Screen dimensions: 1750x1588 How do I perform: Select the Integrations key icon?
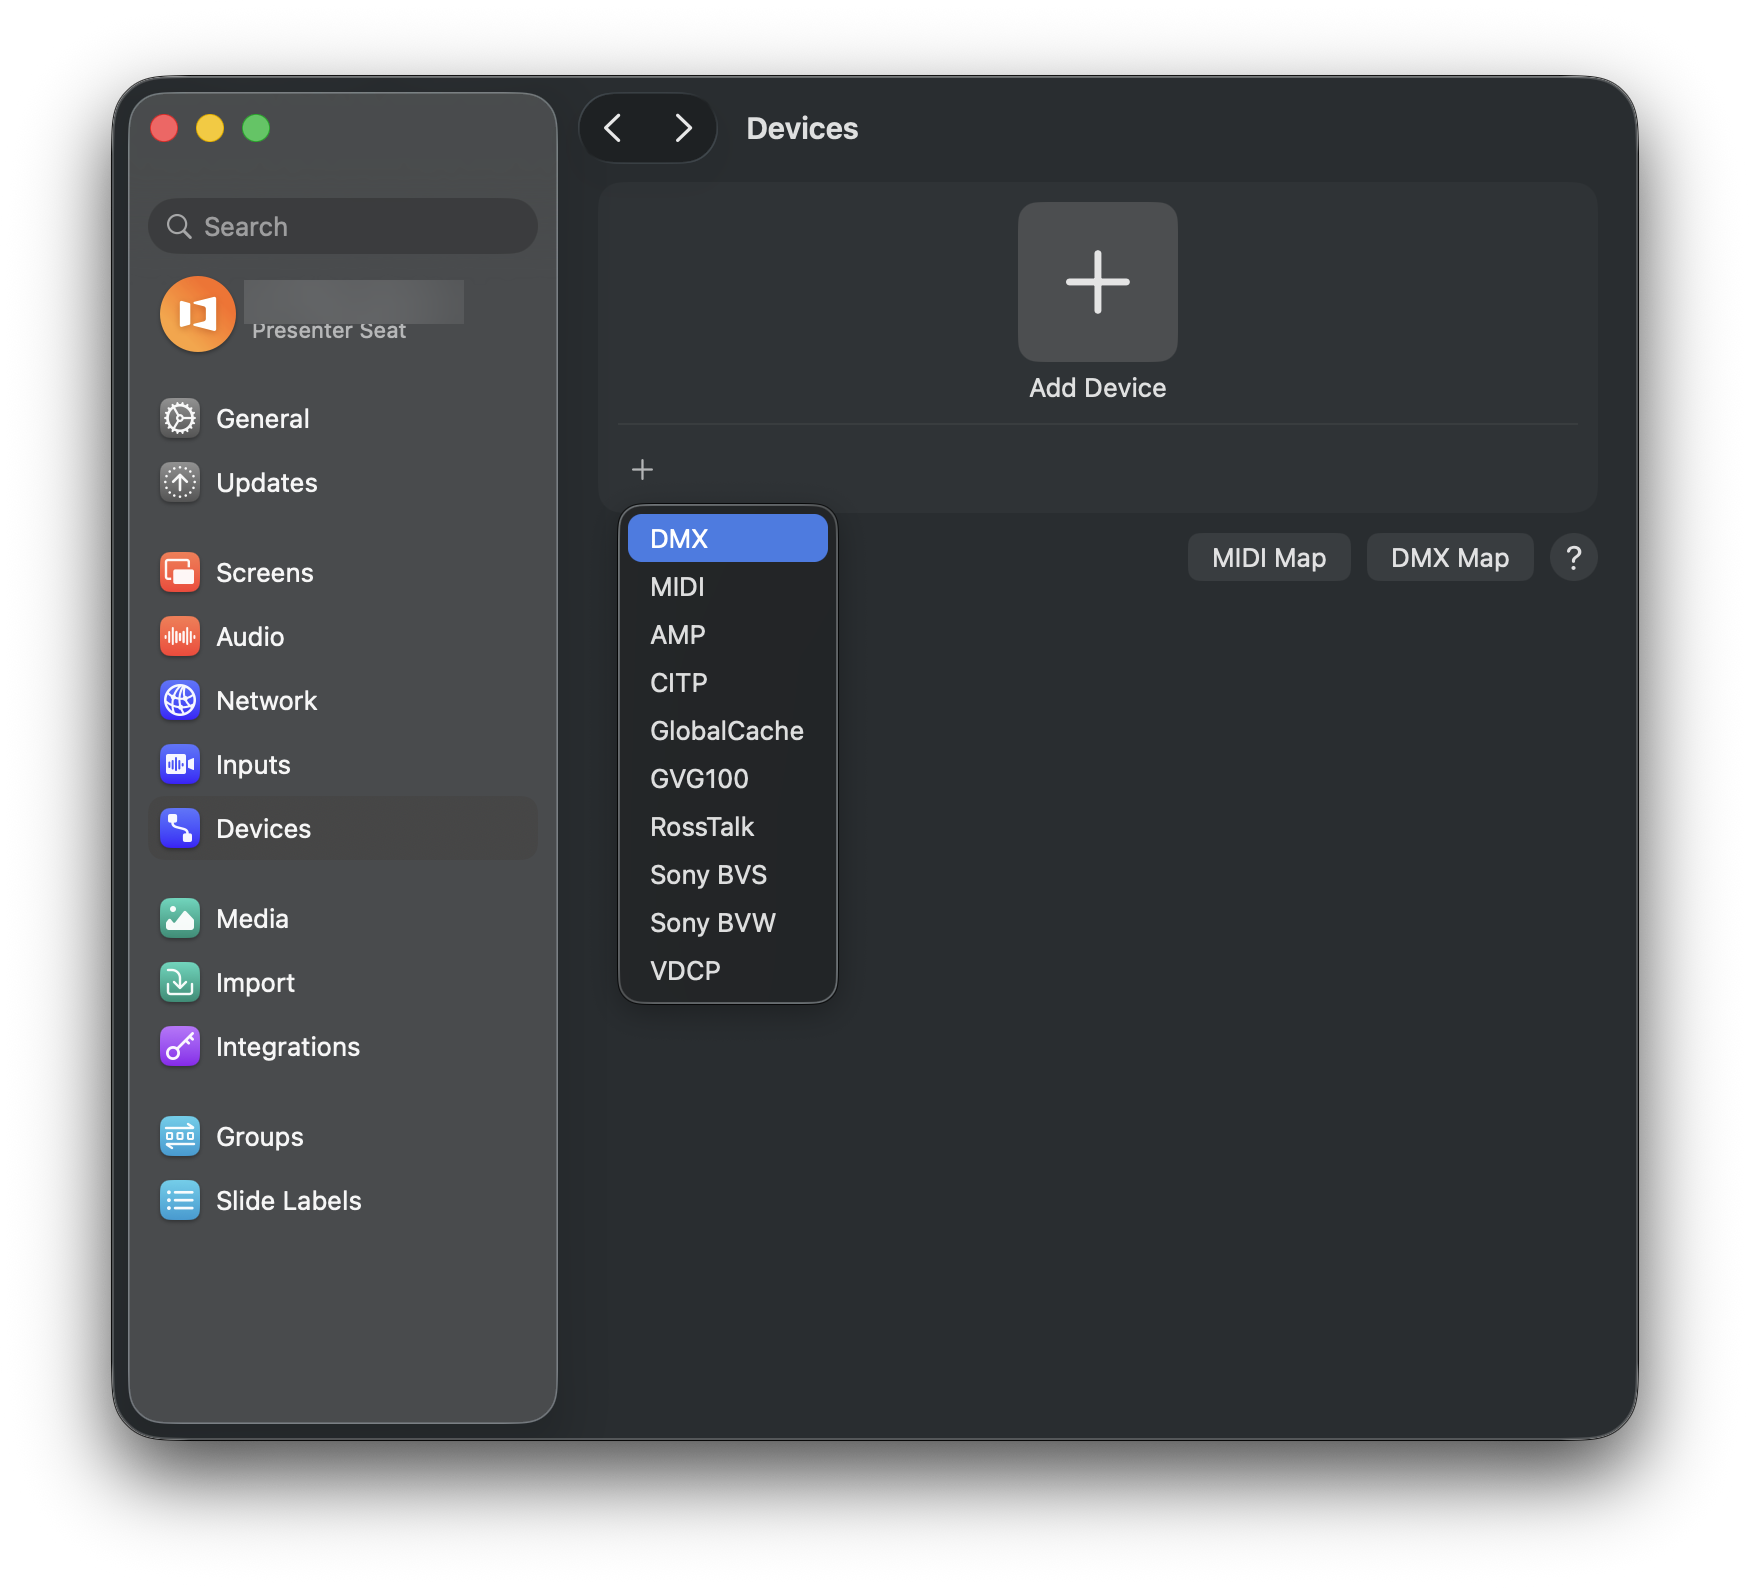(180, 1046)
